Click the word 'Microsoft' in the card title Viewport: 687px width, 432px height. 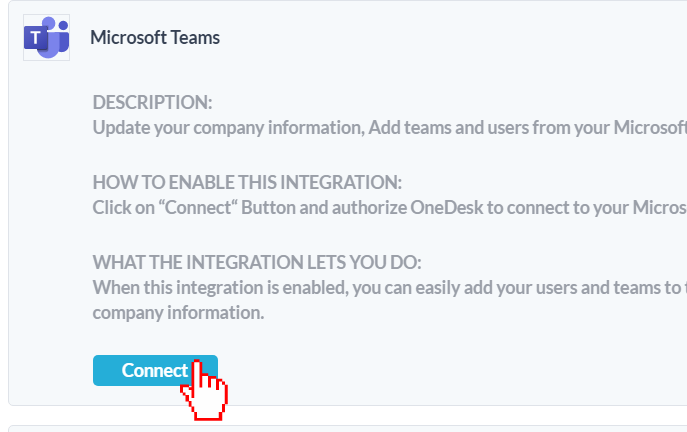point(128,38)
